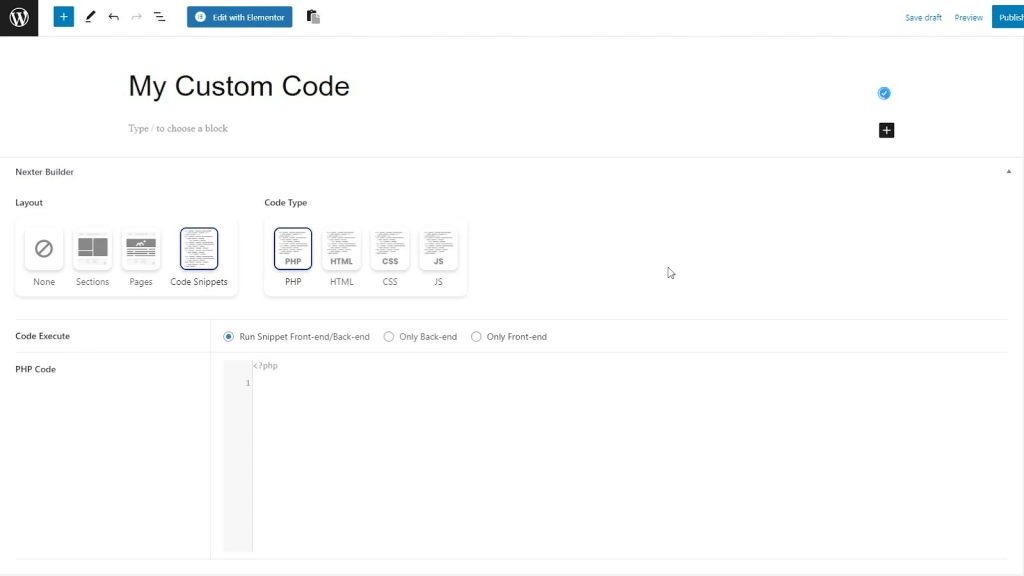The height and width of the screenshot is (576, 1024).
Task: Click the redo arrow
Action: (x=136, y=16)
